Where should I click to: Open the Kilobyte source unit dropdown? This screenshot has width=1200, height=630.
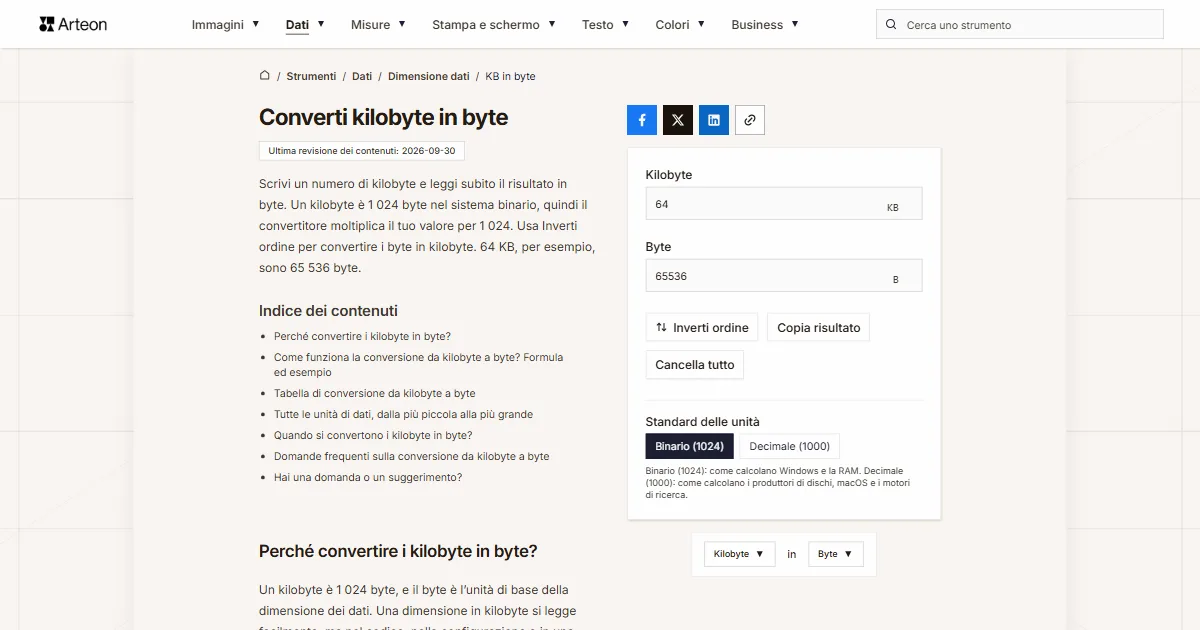coord(739,554)
